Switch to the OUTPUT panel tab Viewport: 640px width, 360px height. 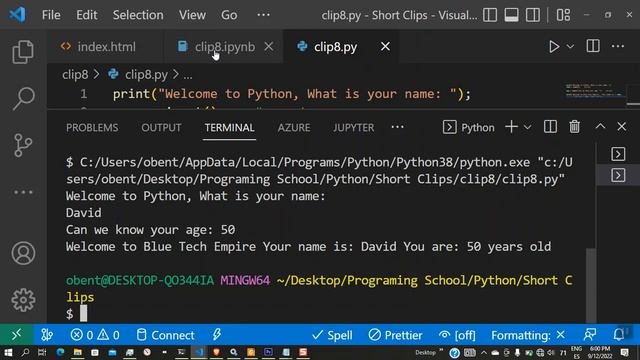161,128
